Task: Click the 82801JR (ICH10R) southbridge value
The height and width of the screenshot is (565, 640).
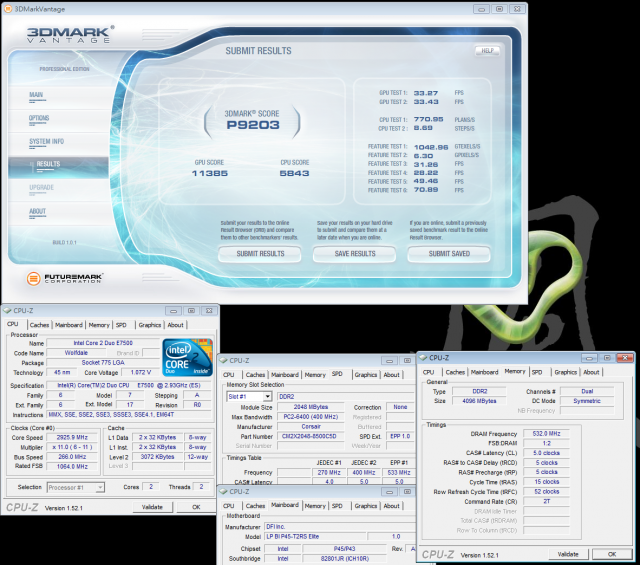Action: click(x=344, y=558)
